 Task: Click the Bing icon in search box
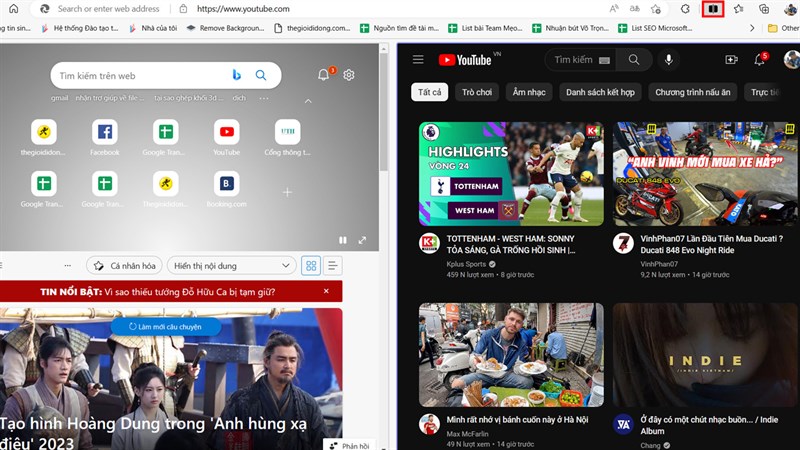tap(236, 75)
